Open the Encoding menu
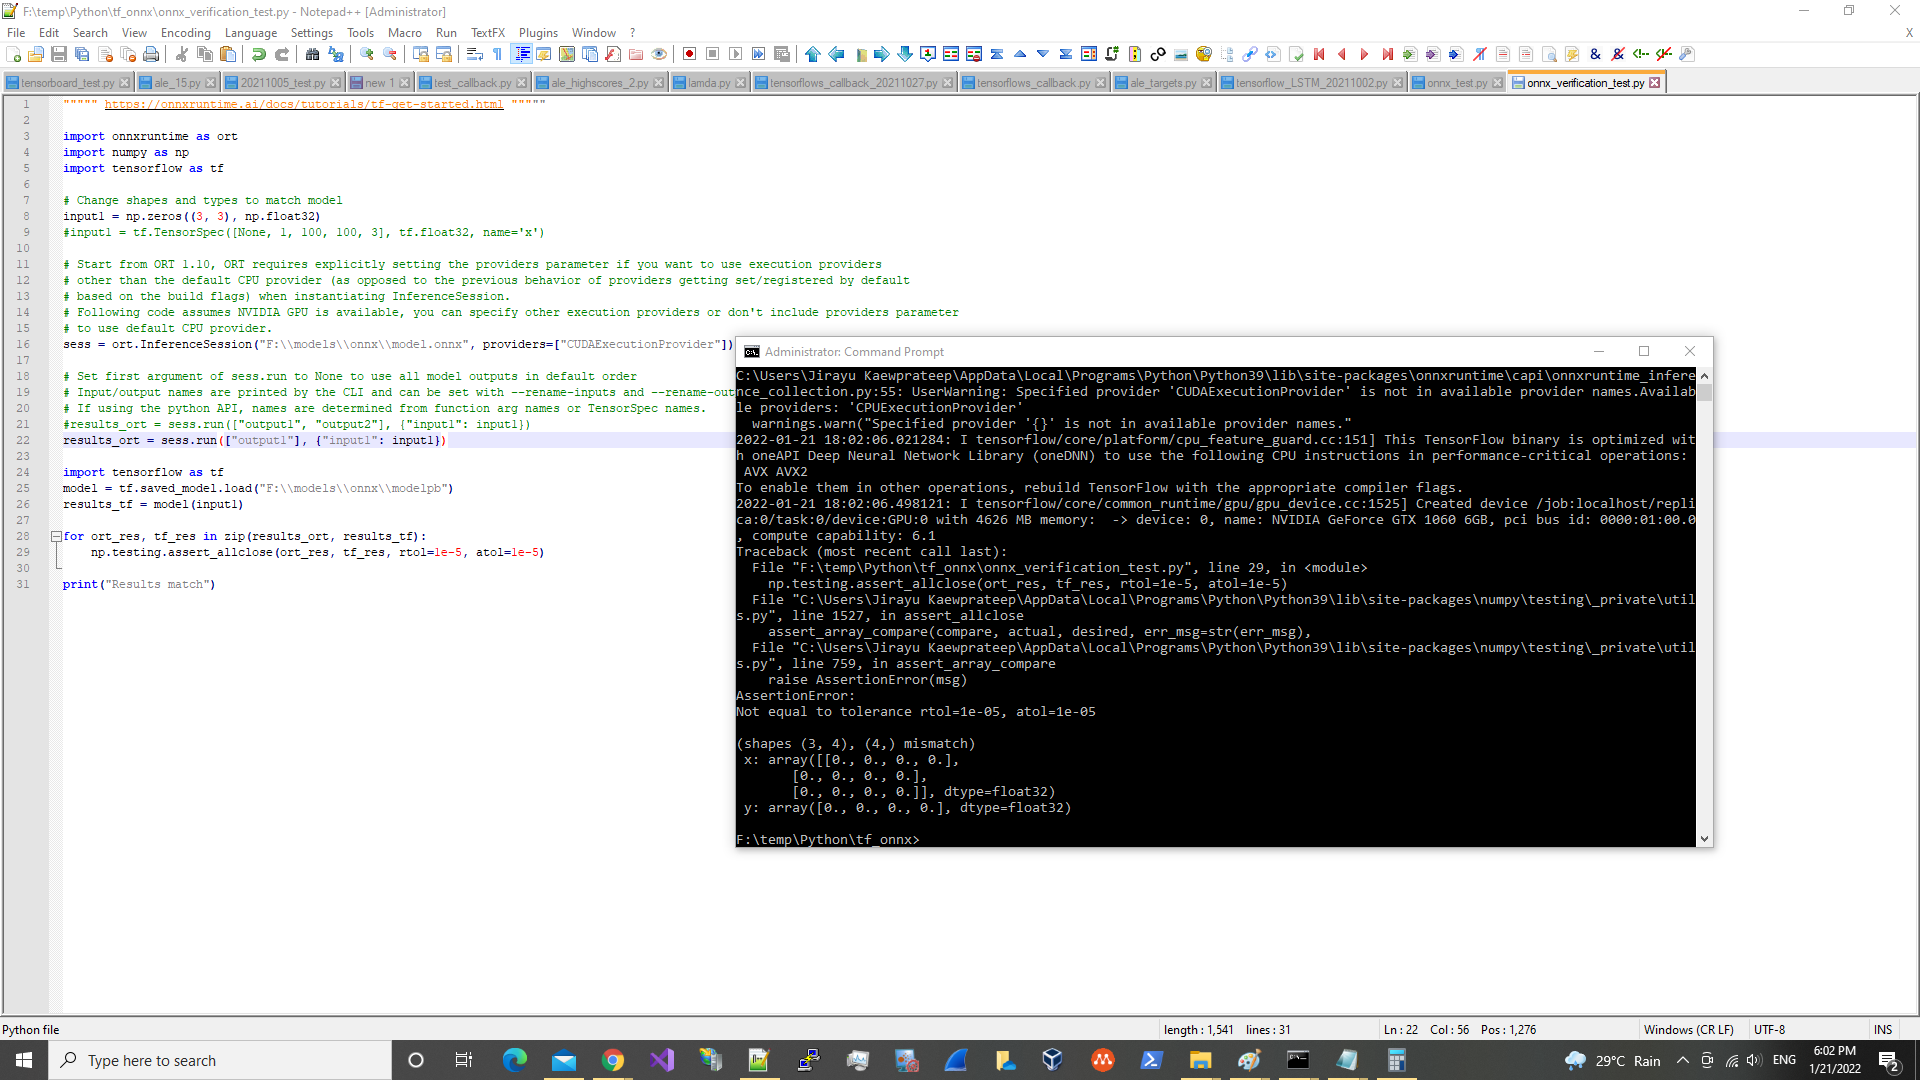The height and width of the screenshot is (1080, 1920). [x=185, y=32]
